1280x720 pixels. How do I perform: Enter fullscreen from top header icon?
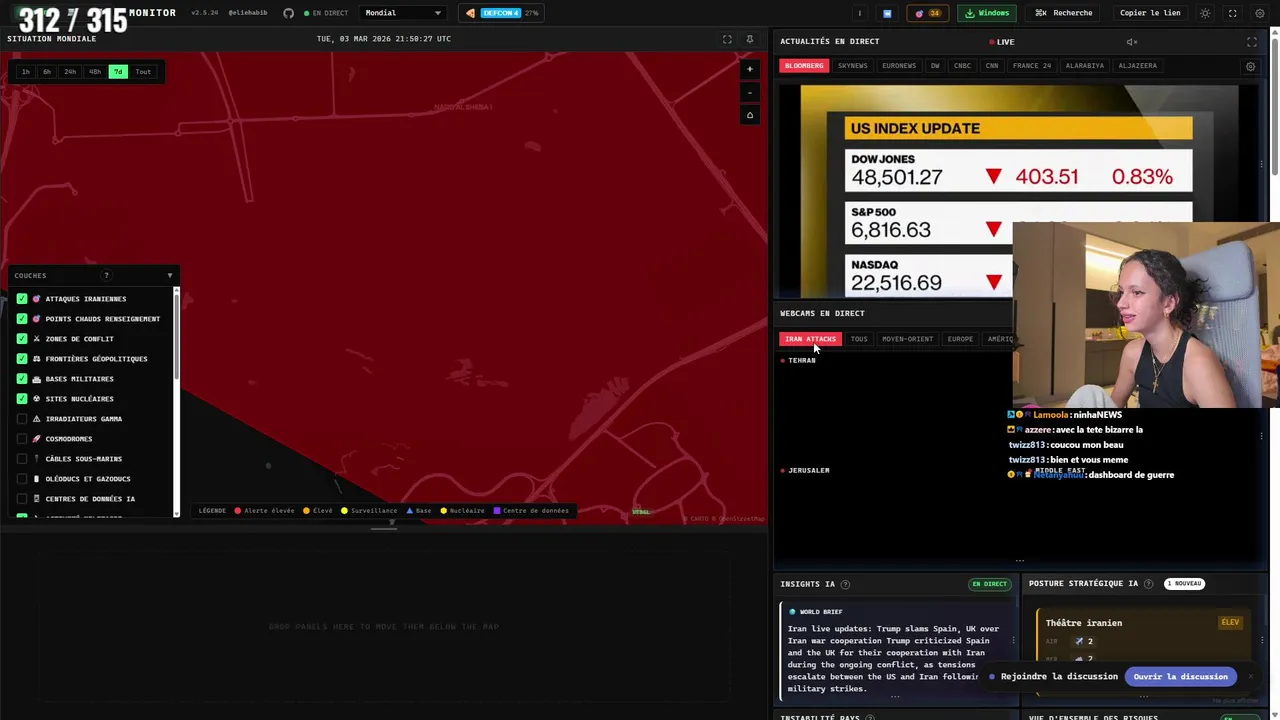[x=1232, y=13]
